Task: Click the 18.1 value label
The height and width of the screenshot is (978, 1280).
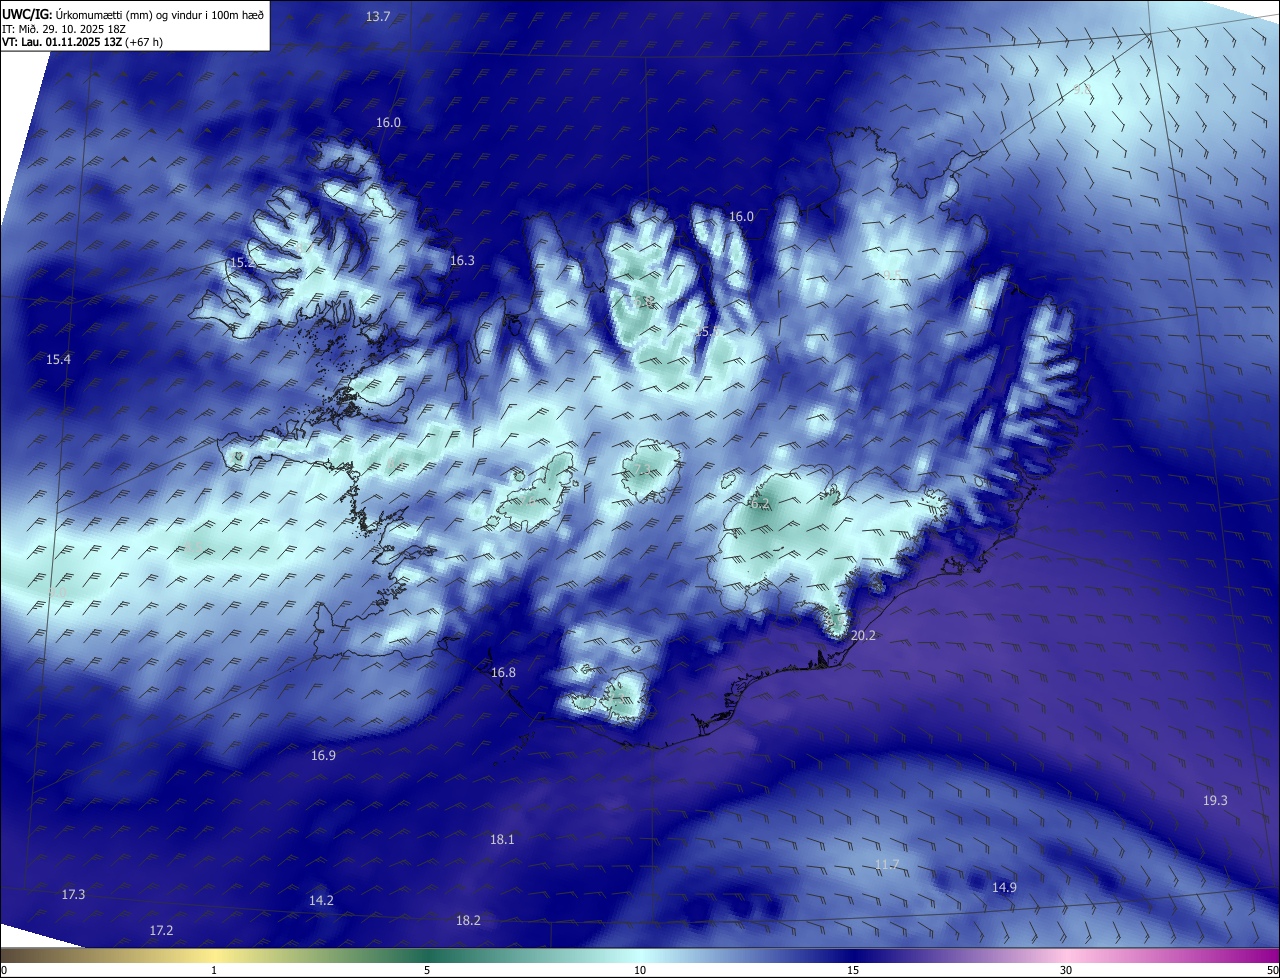Action: [x=502, y=839]
